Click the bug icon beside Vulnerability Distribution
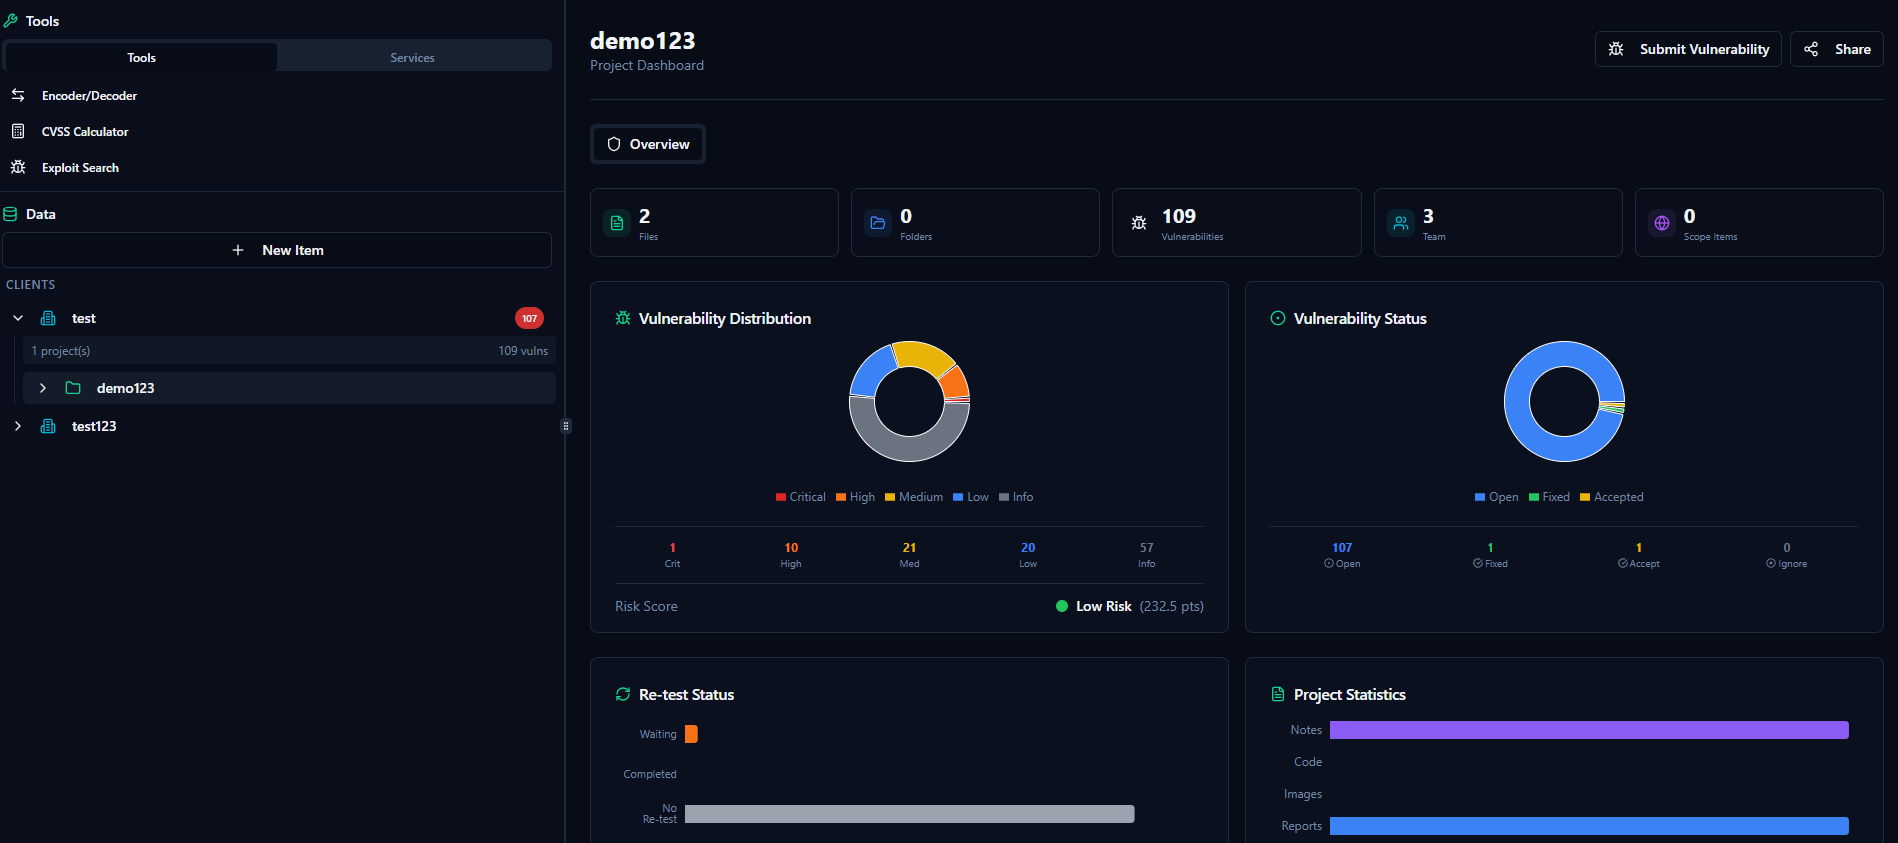The height and width of the screenshot is (843, 1898). click(623, 318)
